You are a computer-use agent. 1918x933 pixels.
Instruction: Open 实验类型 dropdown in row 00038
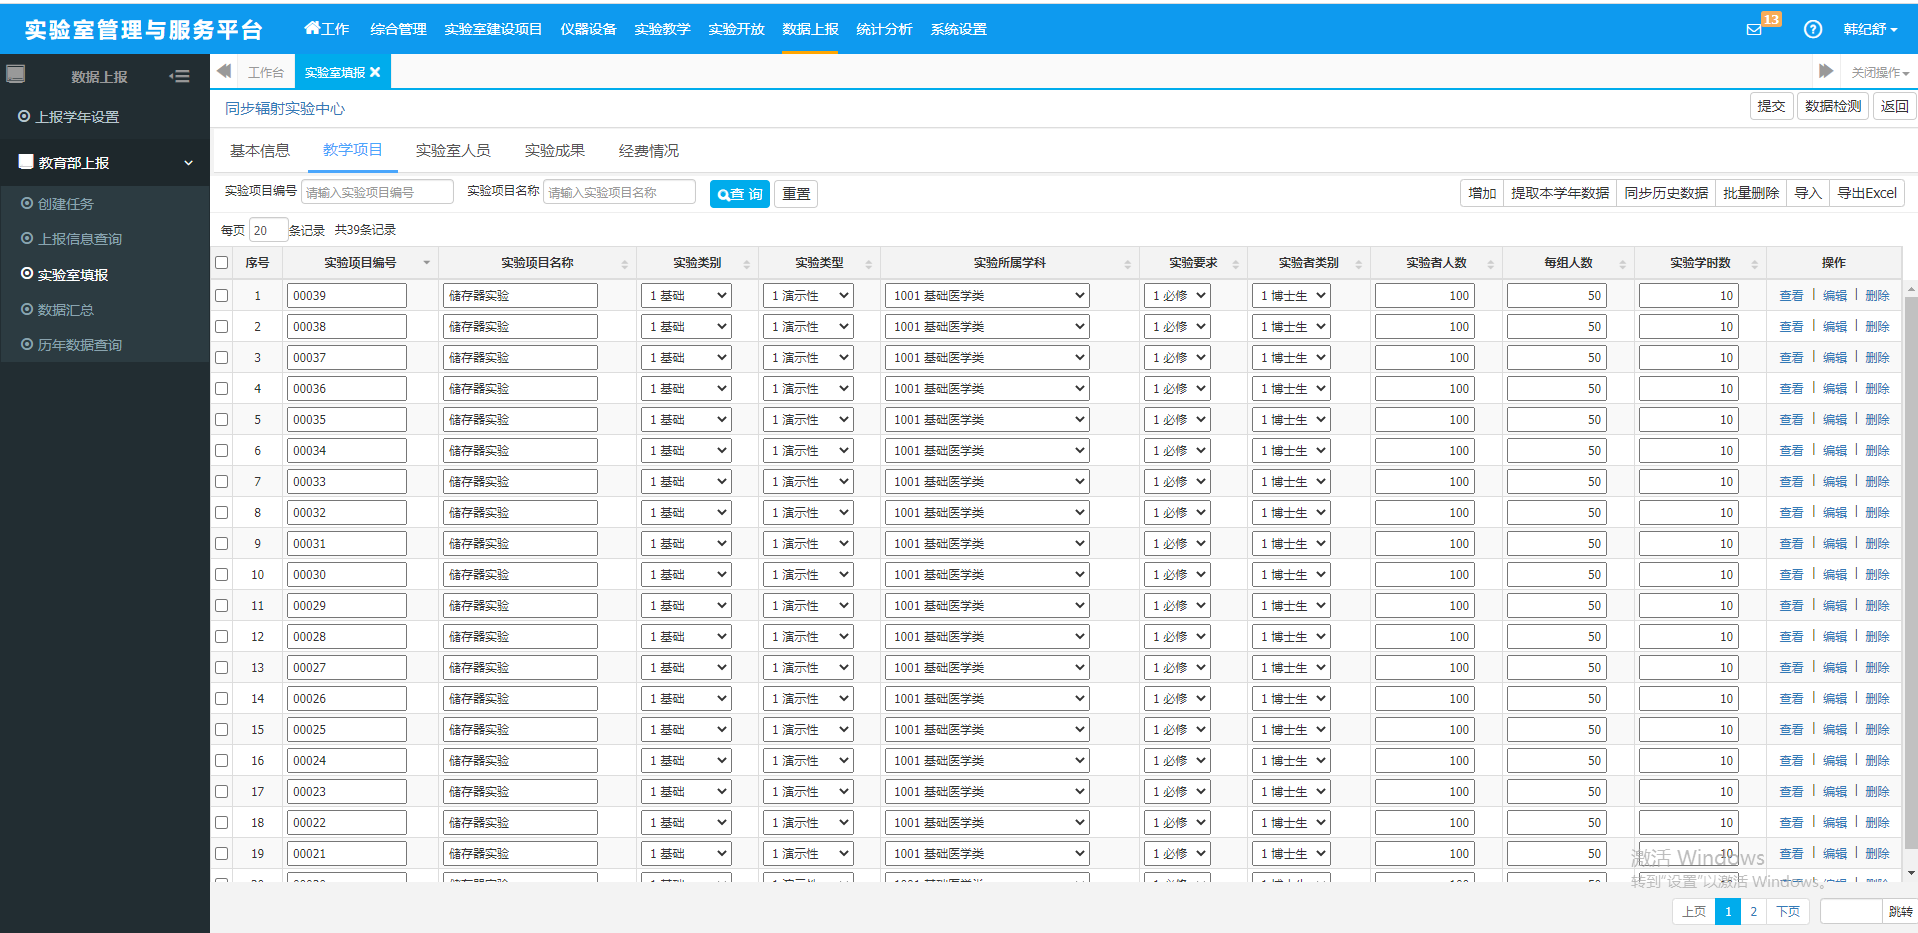(808, 327)
